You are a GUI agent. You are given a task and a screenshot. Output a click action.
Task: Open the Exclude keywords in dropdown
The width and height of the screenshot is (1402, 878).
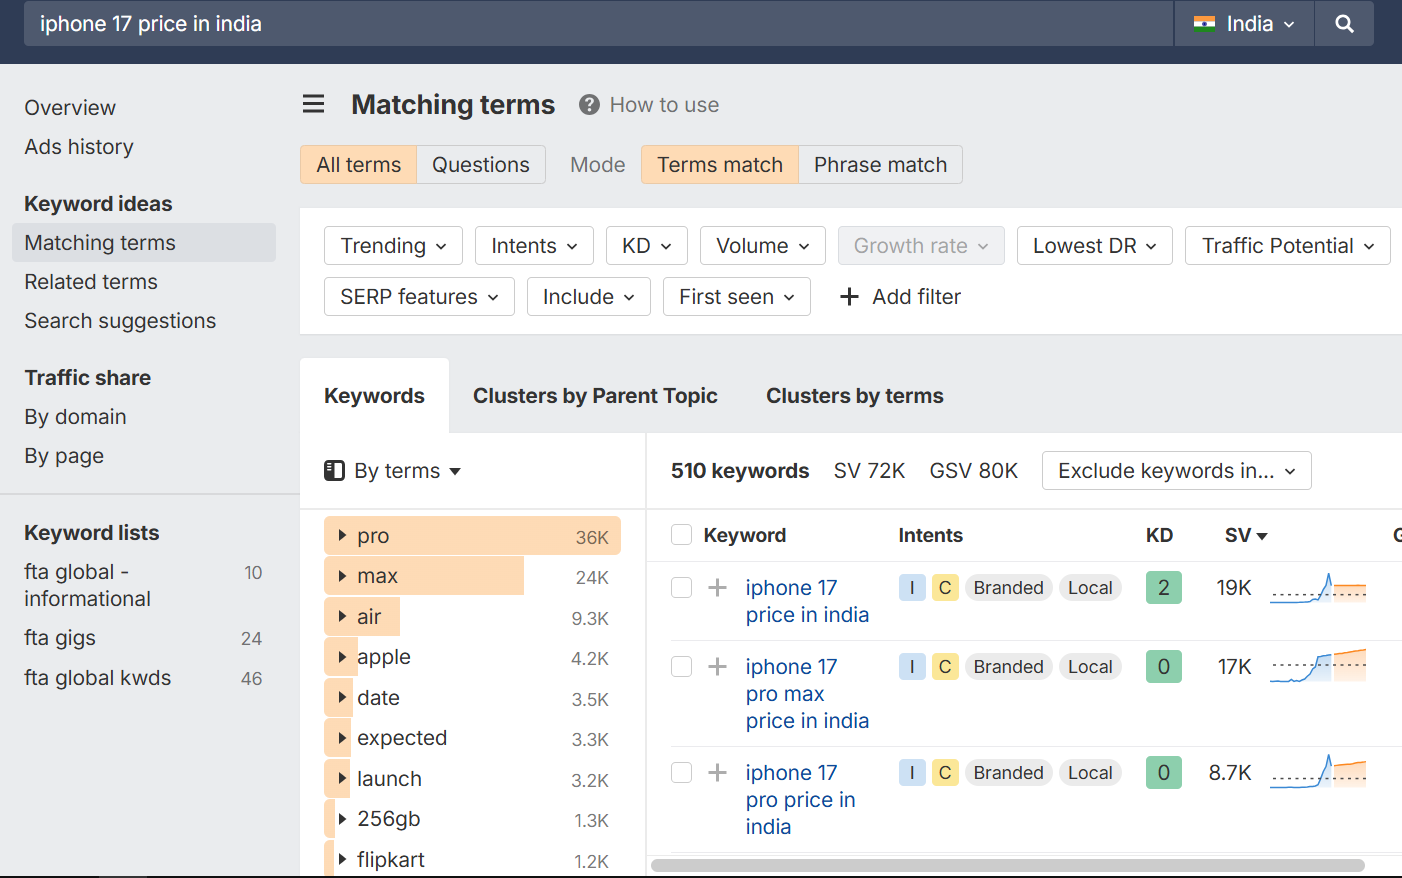coord(1177,471)
